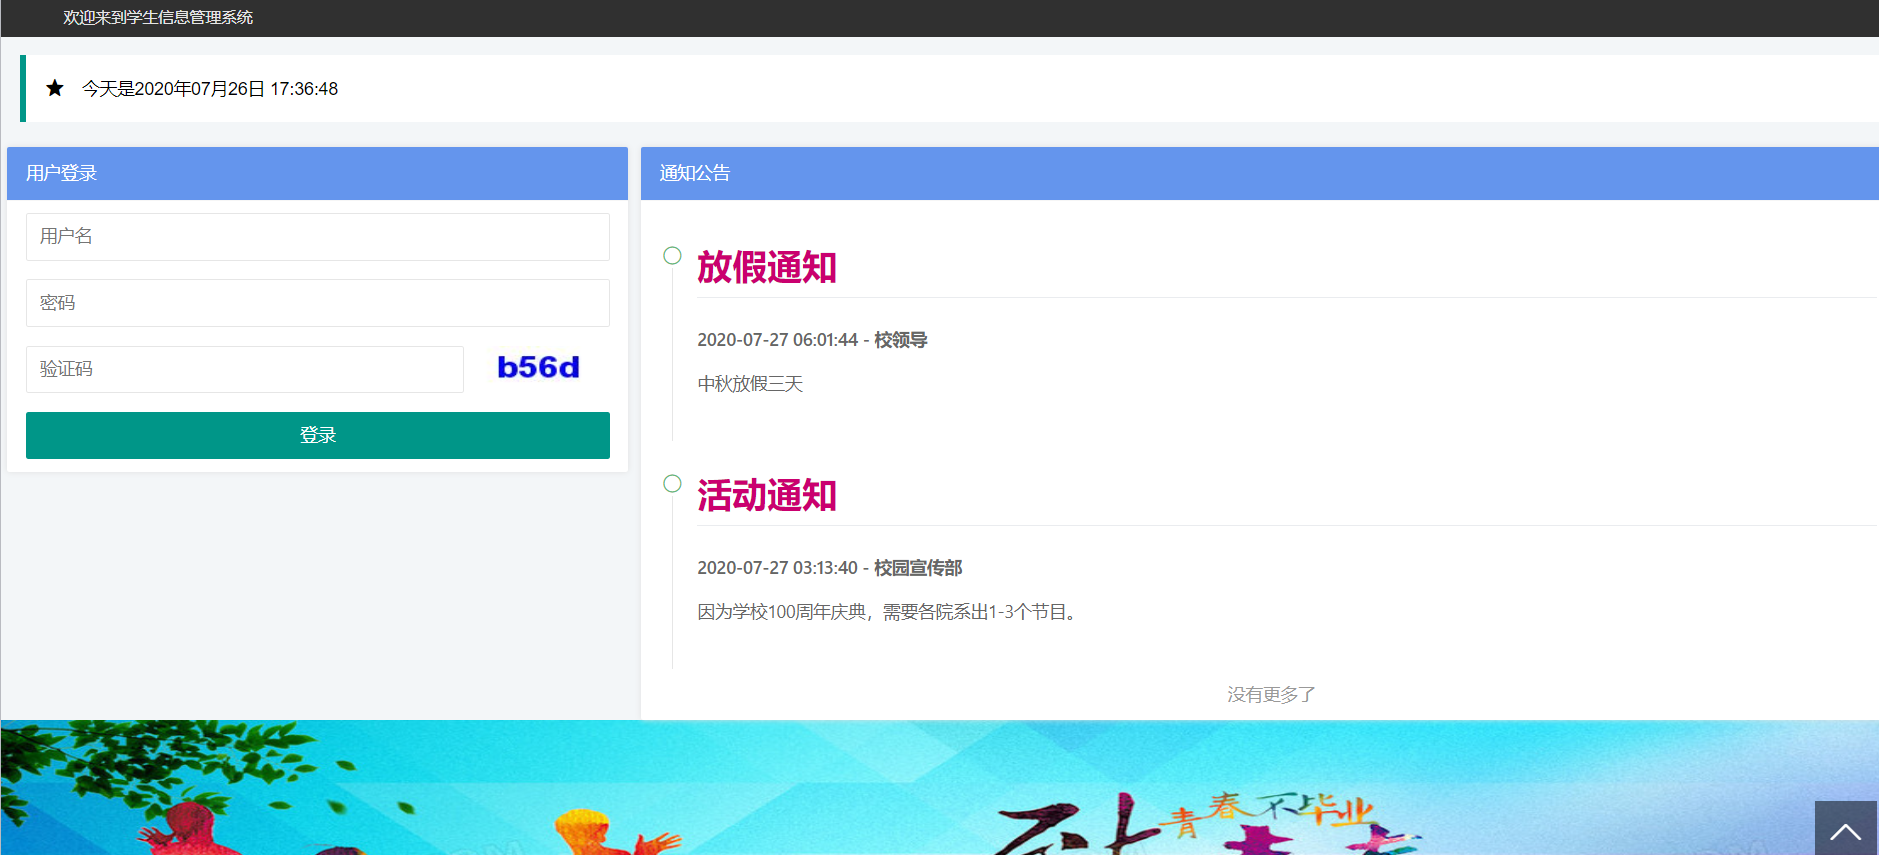Focus the 用户名 input field

pyautogui.click(x=317, y=237)
